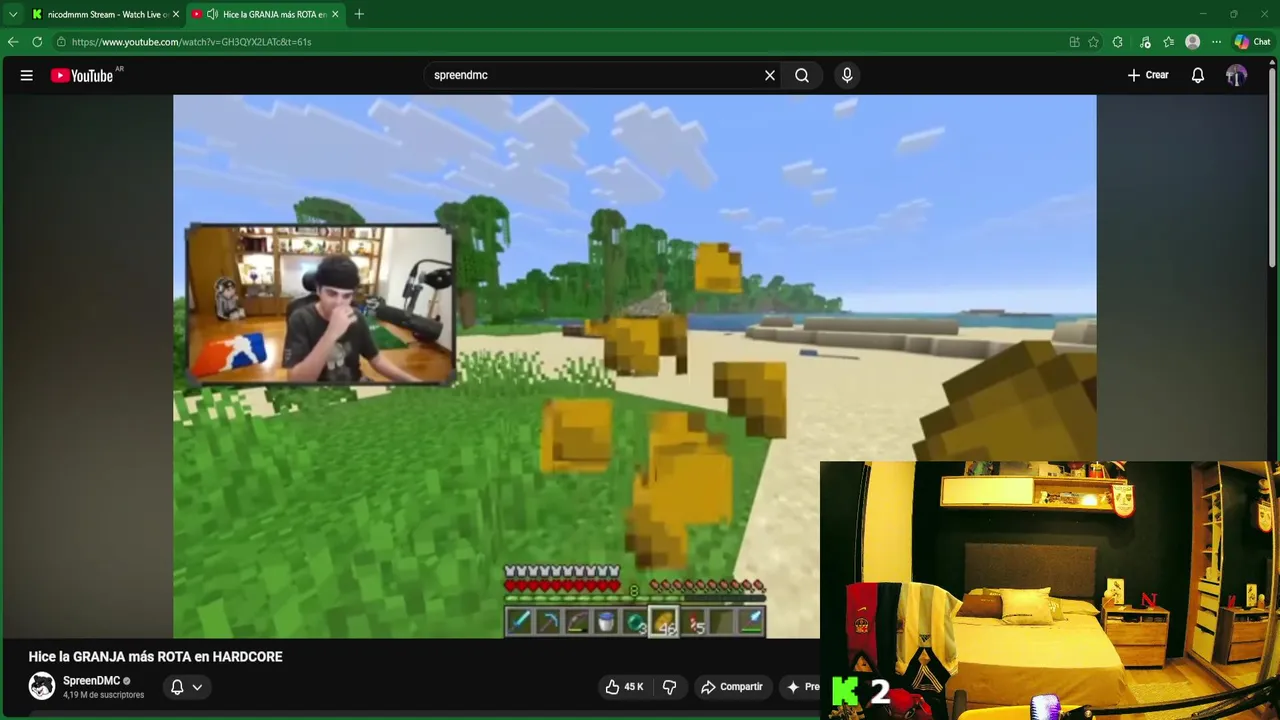Go to the YouTube home logo
This screenshot has width=1280, height=720.
click(x=82, y=75)
